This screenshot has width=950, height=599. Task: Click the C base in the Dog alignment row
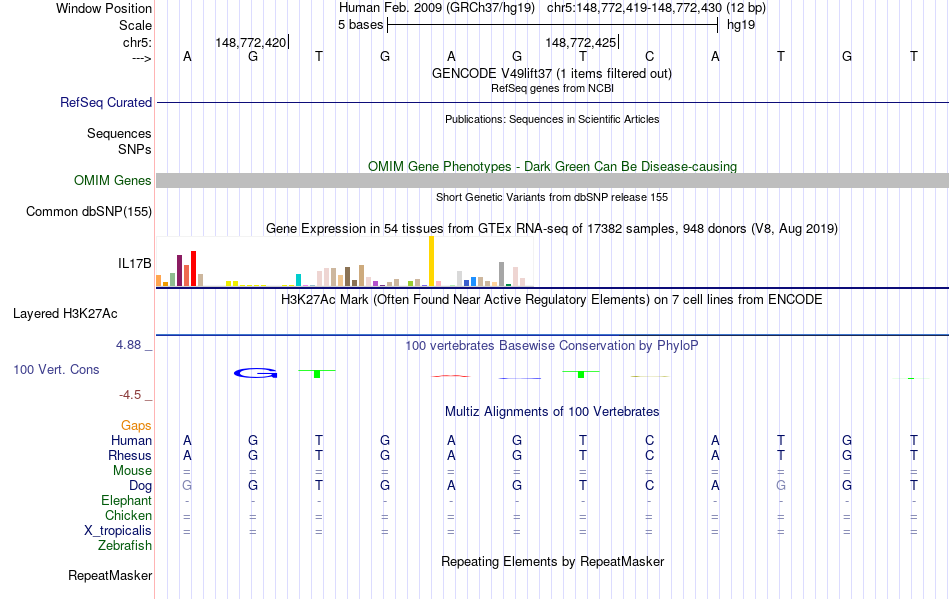[649, 486]
